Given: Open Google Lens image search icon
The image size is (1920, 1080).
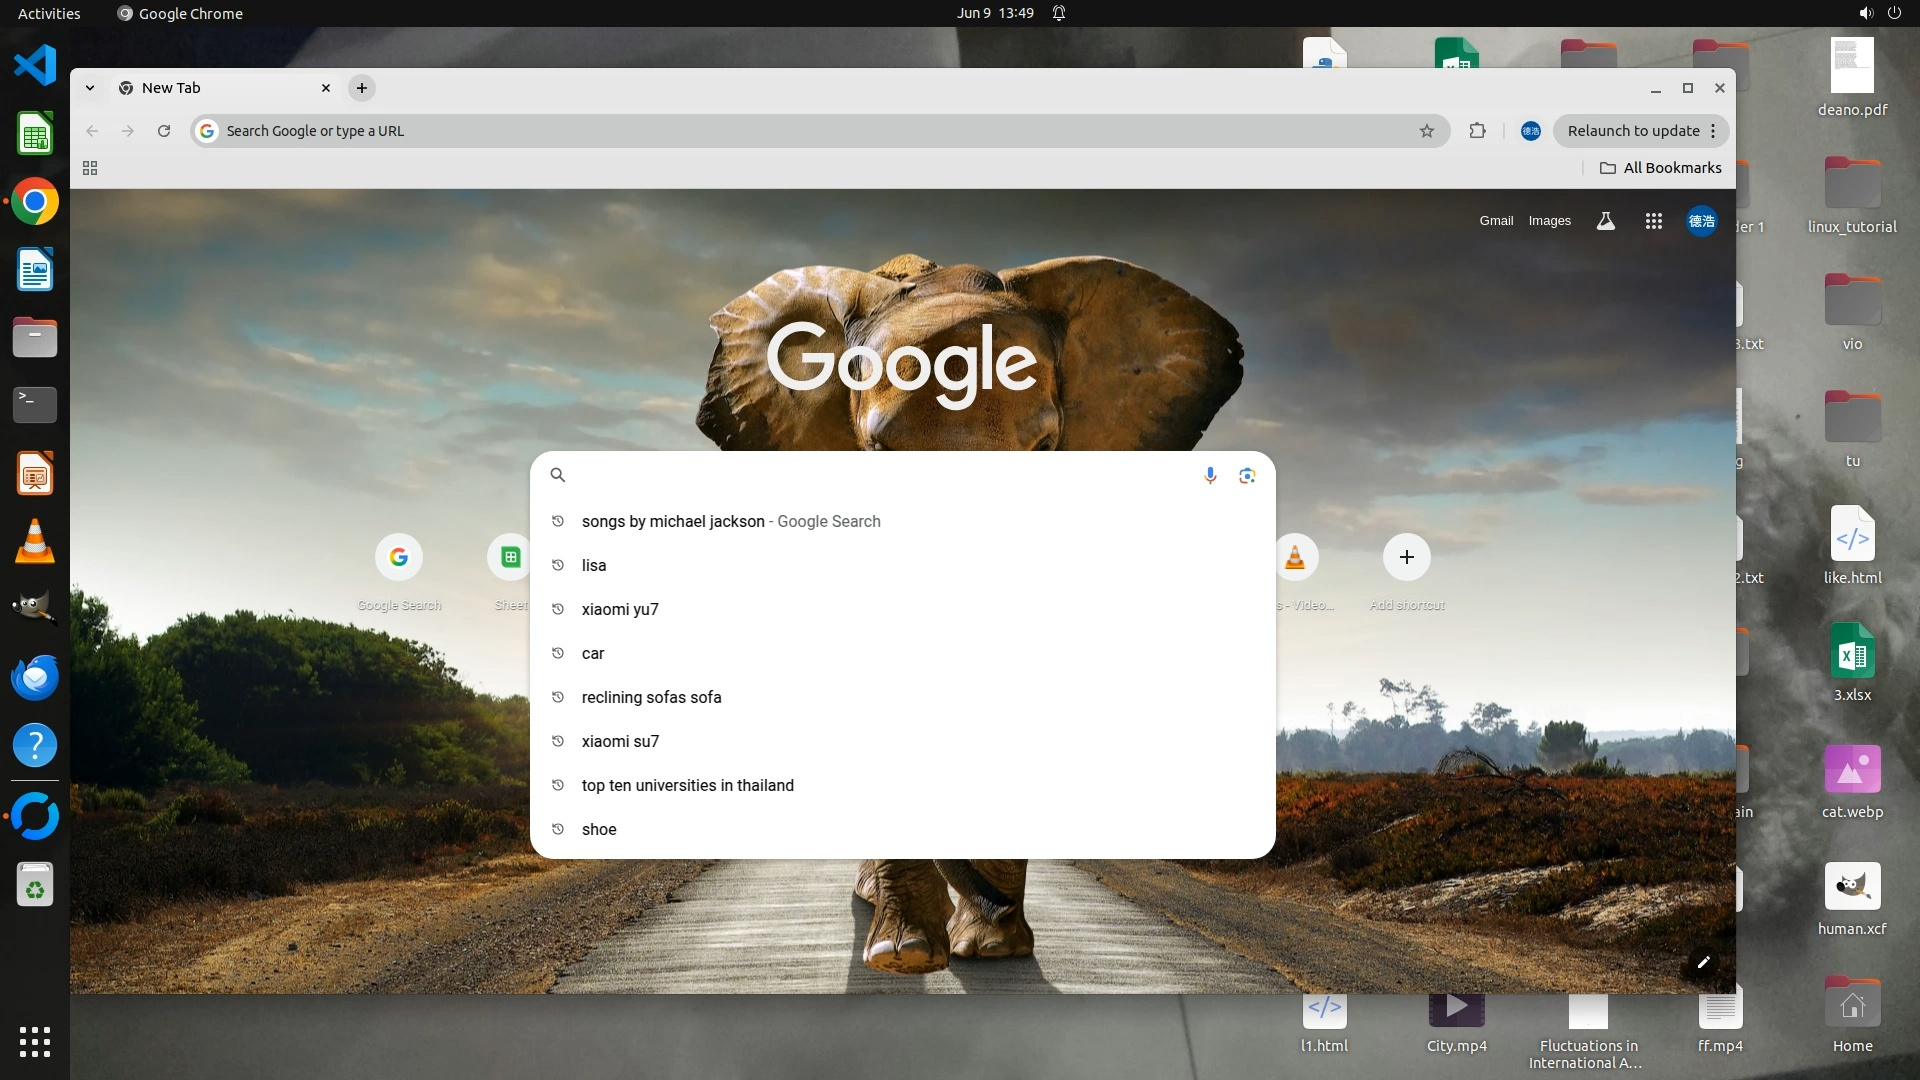Looking at the screenshot, I should coord(1247,475).
